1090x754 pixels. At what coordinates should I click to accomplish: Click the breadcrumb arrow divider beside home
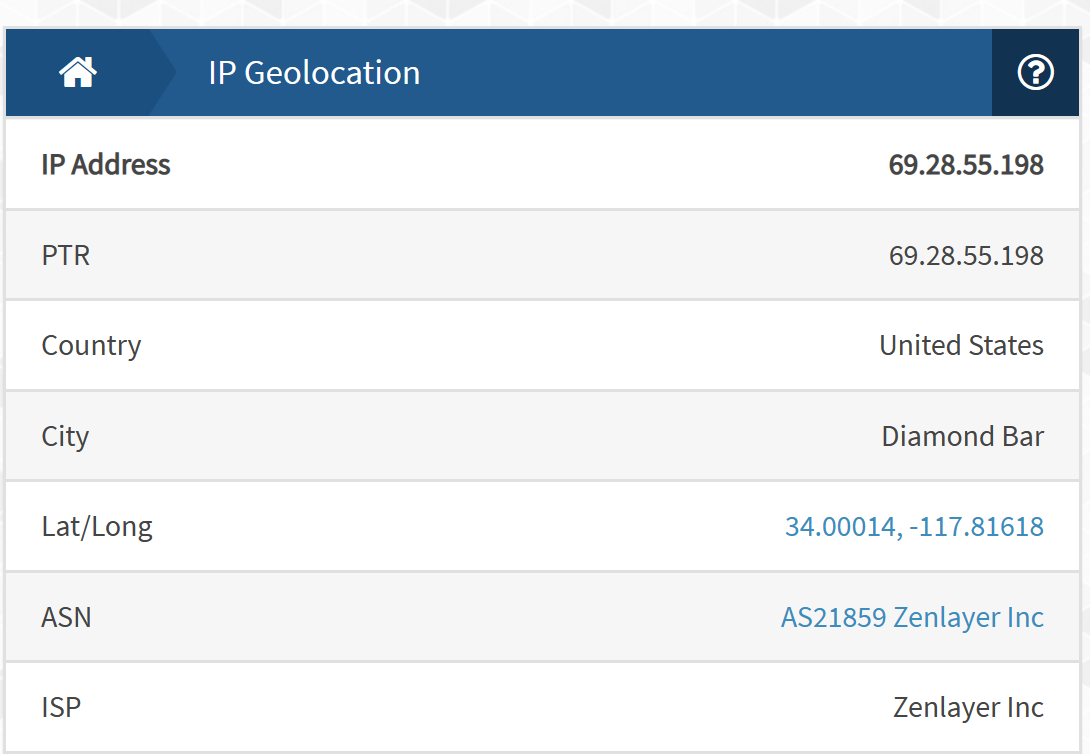(x=163, y=72)
